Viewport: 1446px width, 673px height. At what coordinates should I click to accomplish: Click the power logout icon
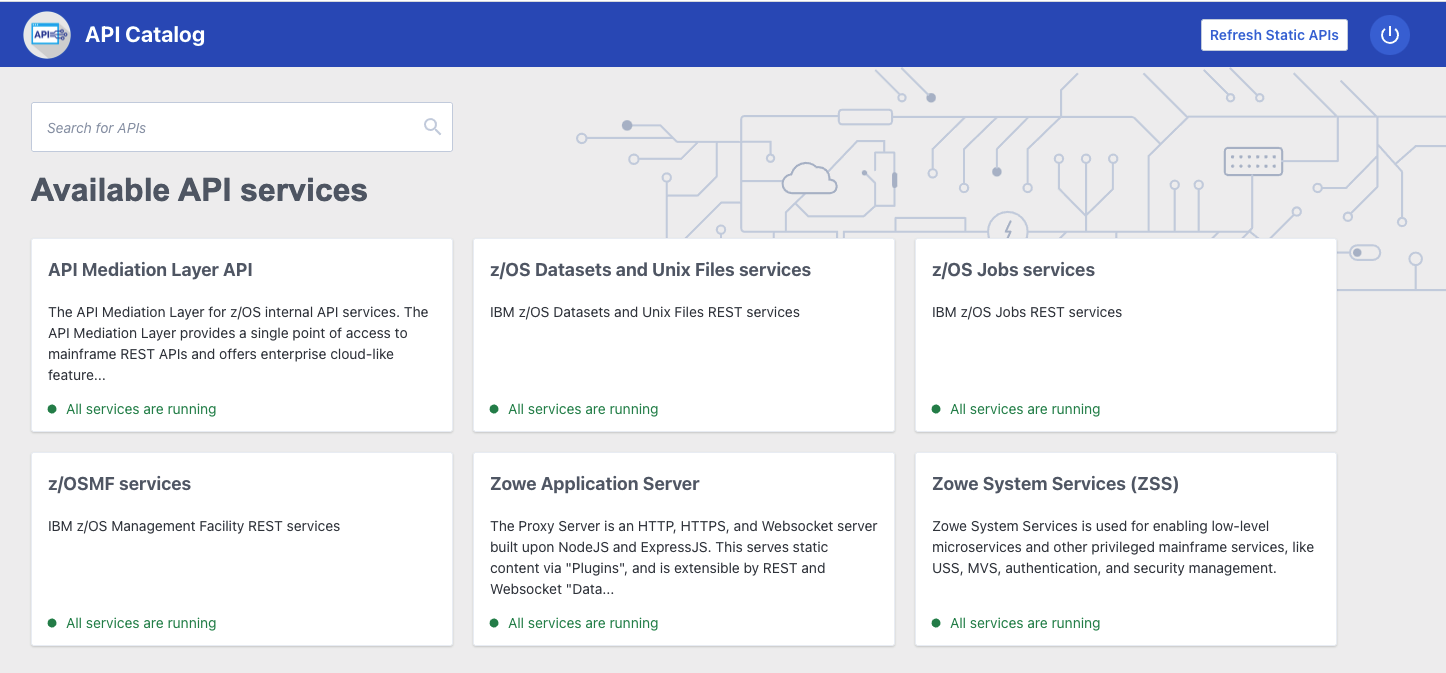pos(1389,35)
